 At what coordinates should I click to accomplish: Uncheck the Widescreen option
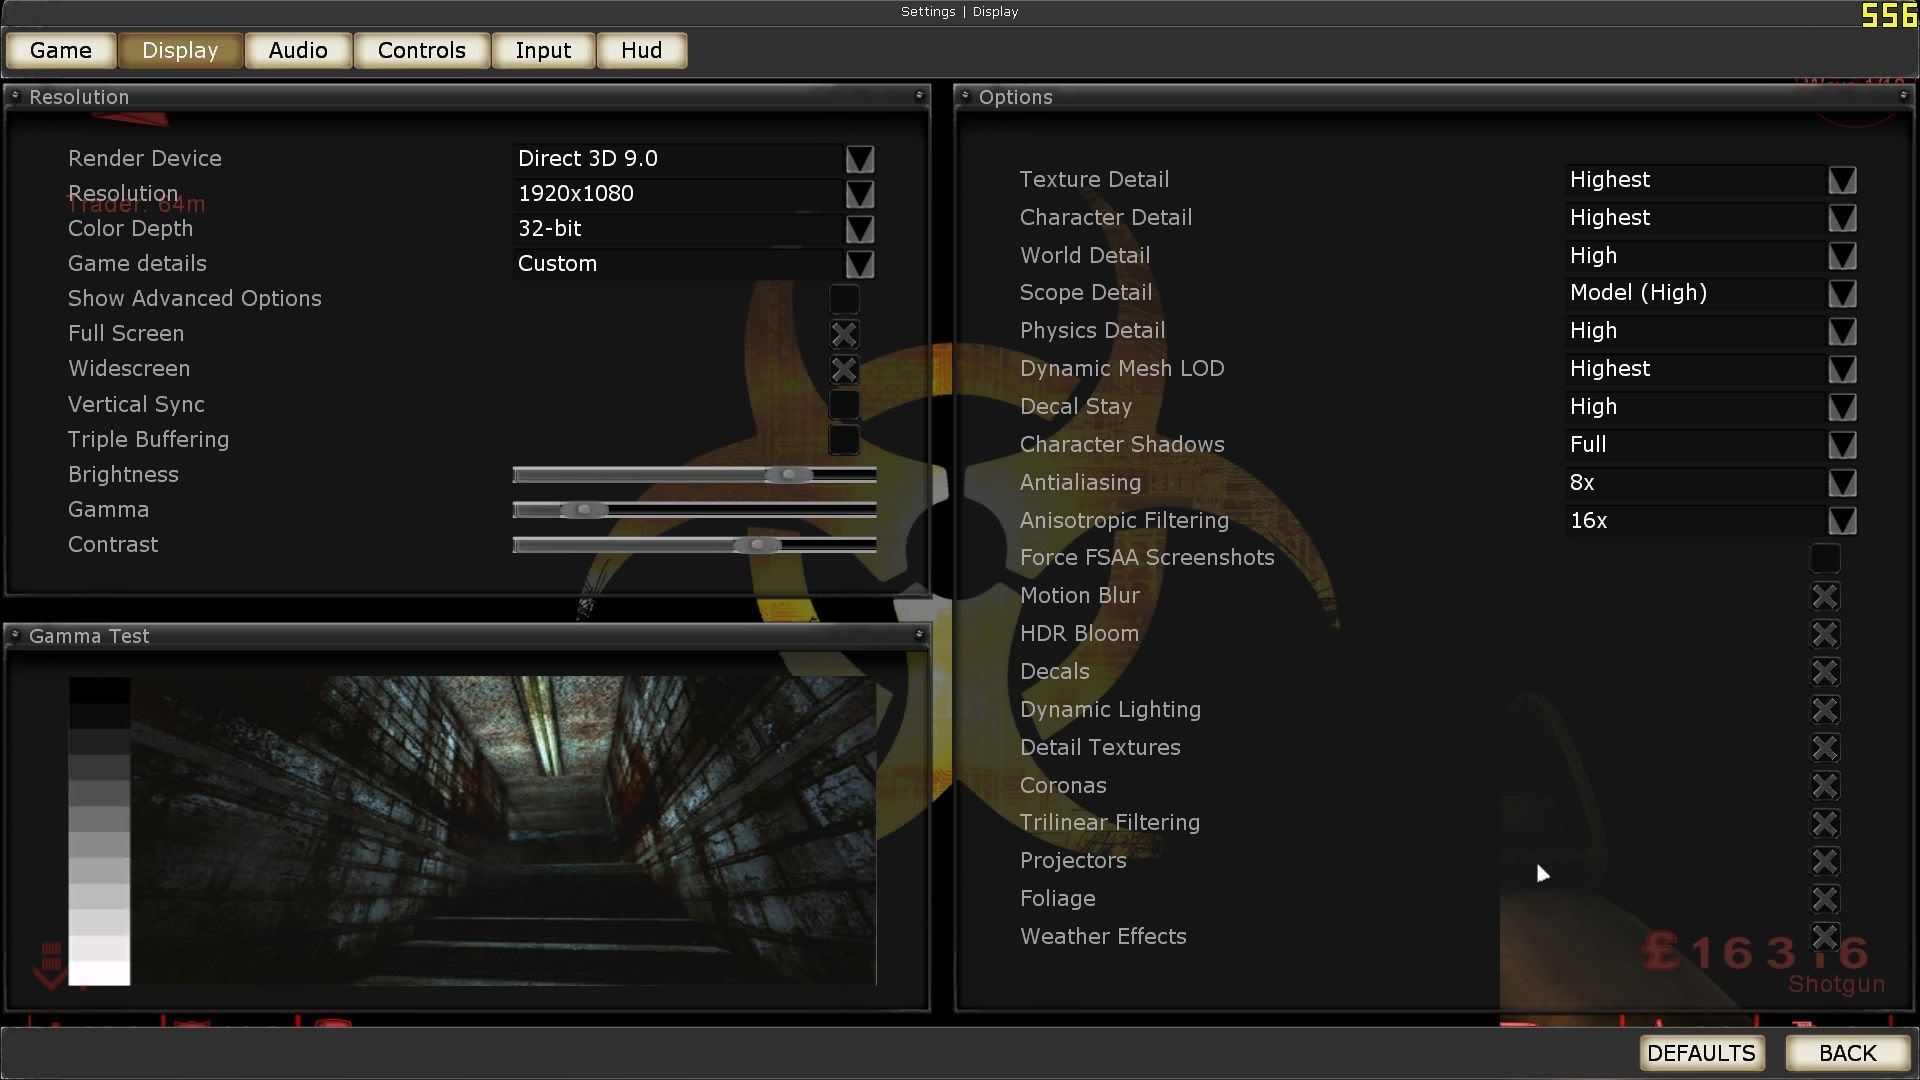(844, 369)
